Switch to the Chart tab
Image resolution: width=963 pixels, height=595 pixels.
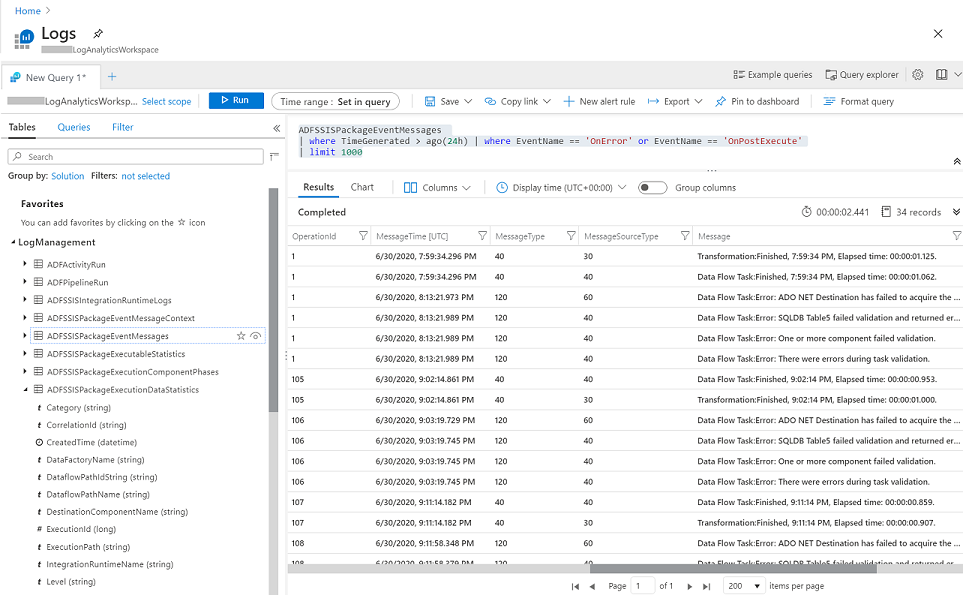pyautogui.click(x=363, y=187)
